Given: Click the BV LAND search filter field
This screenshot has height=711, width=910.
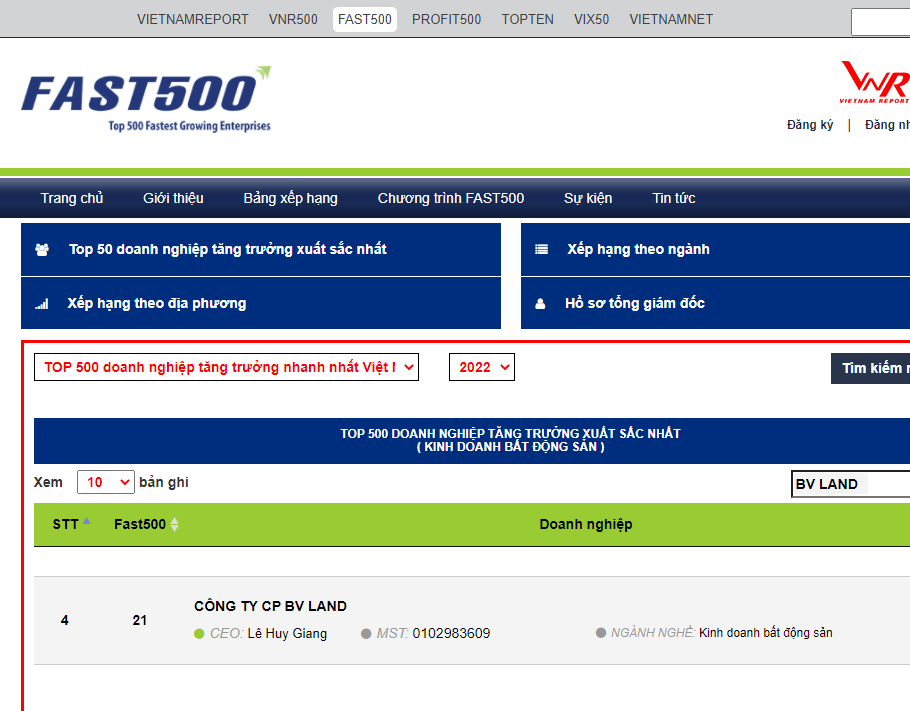Looking at the screenshot, I should tap(850, 484).
